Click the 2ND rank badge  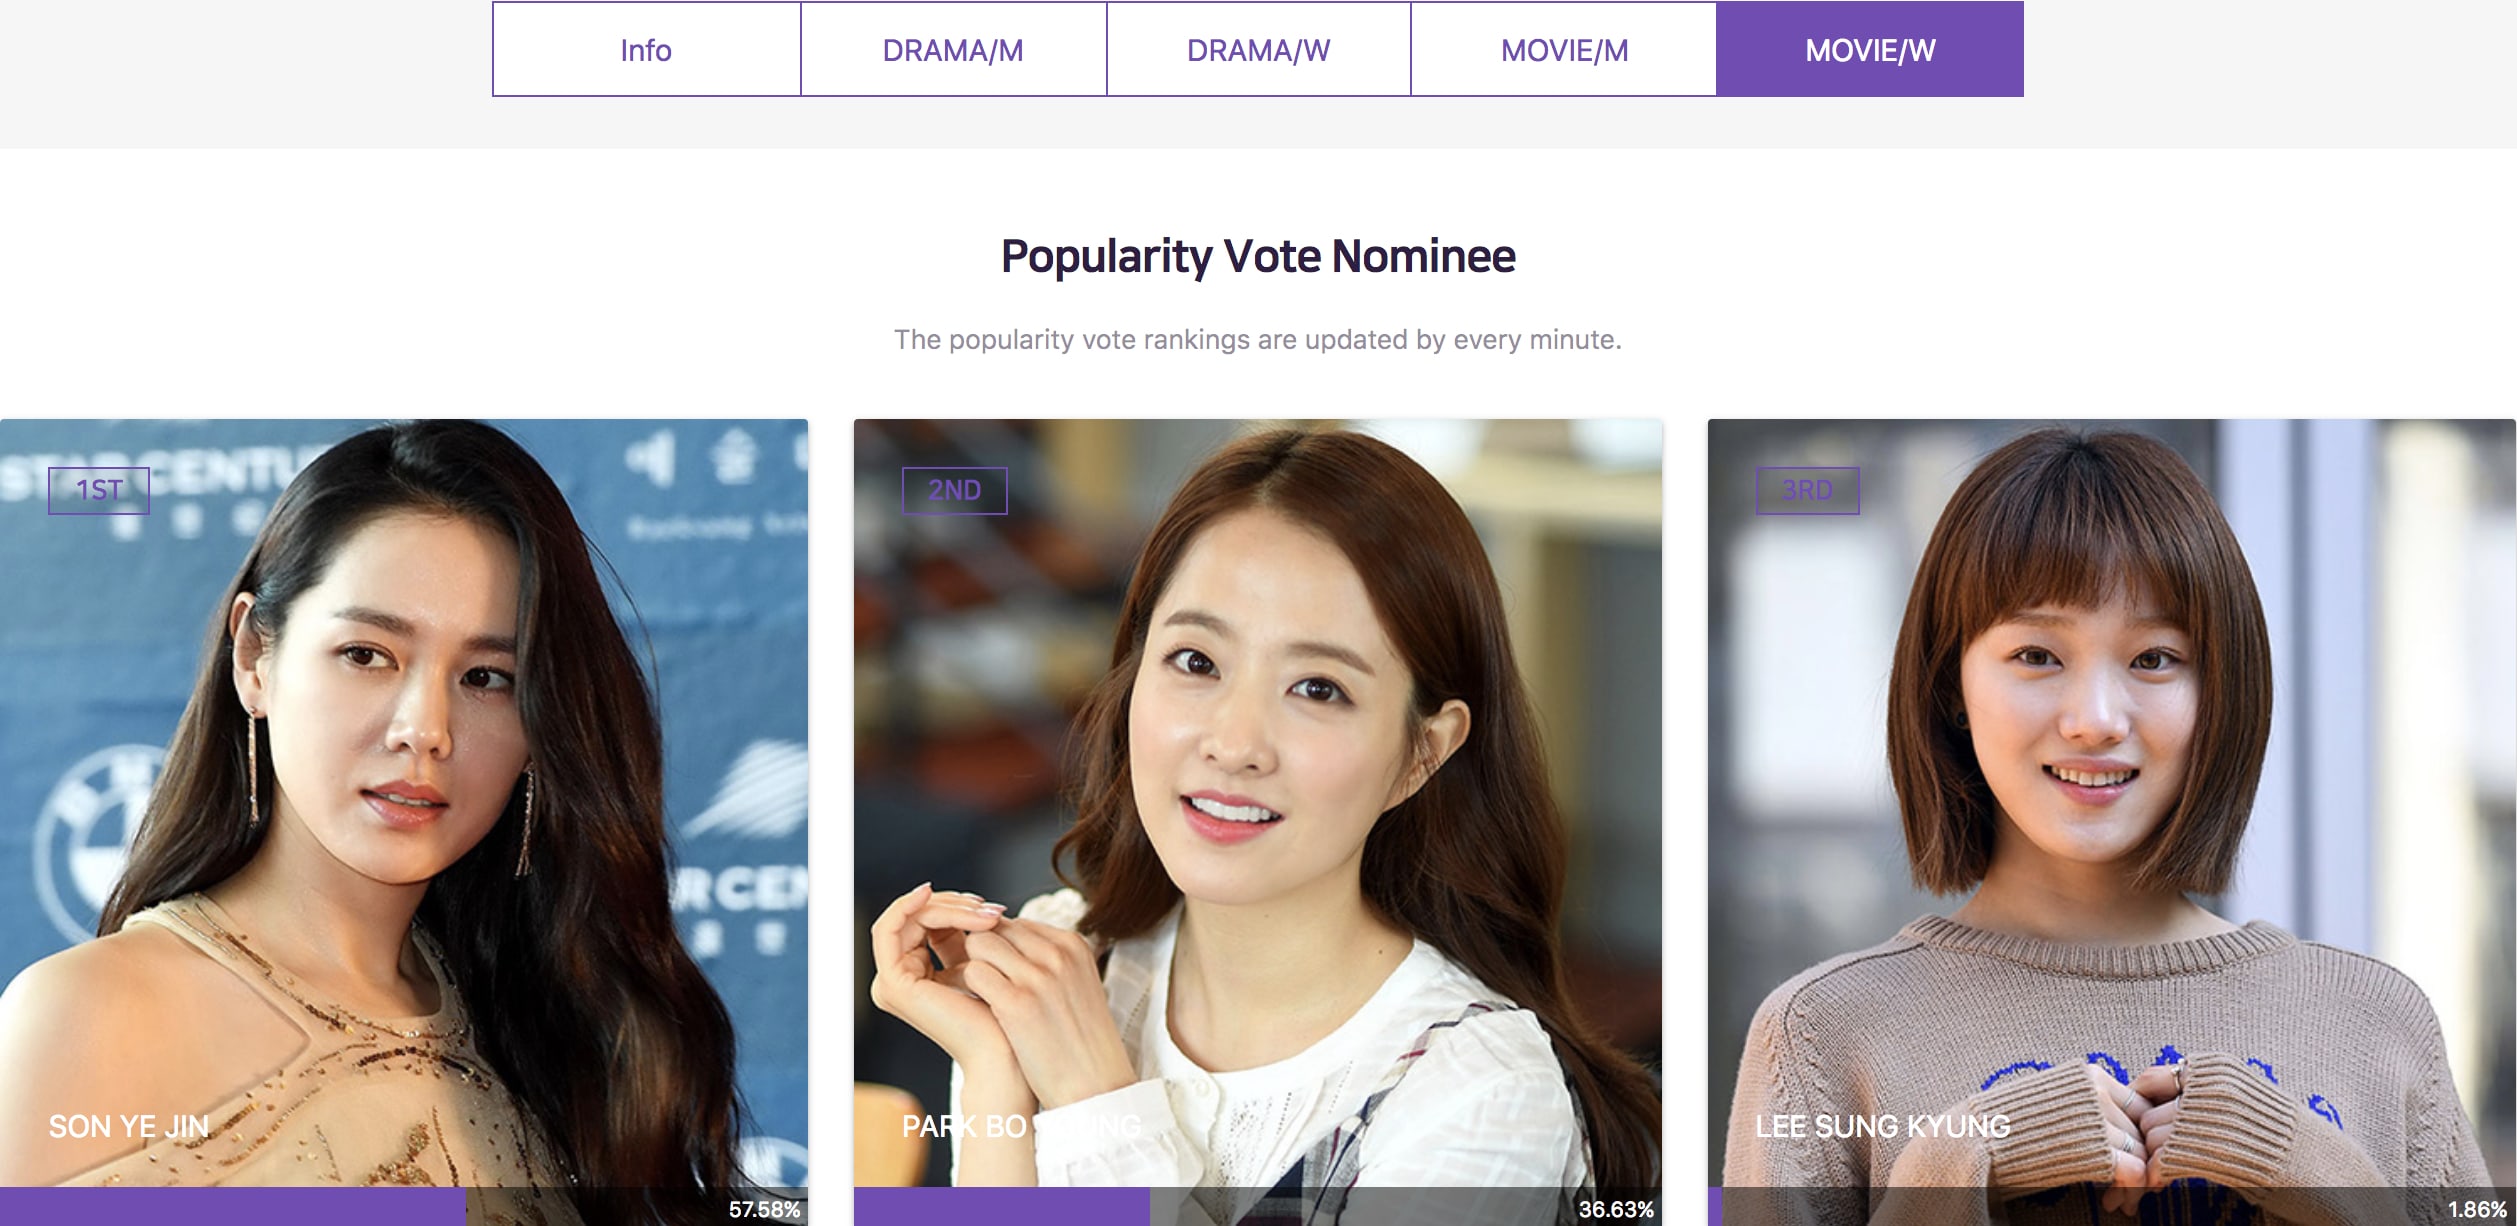954,491
